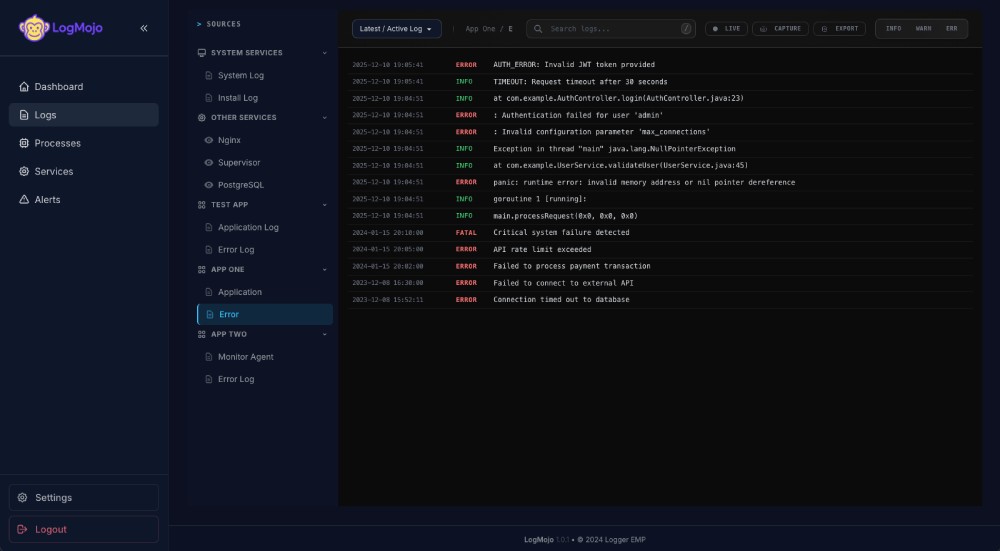Toggle the INFO level filter
The image size is (1000, 551).
(x=893, y=29)
